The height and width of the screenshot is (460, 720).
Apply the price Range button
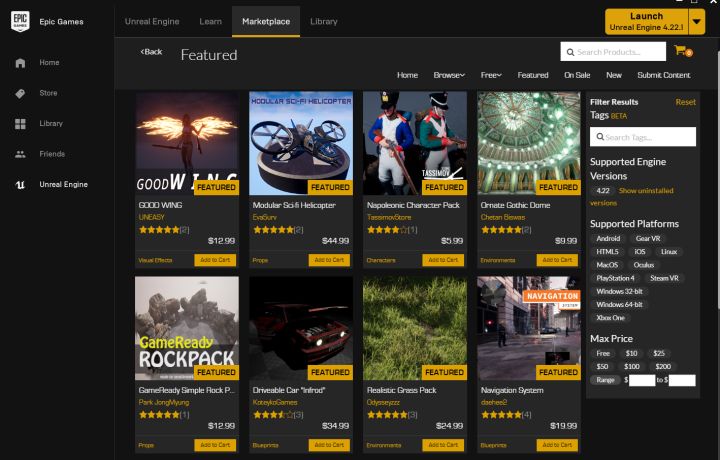coord(605,380)
